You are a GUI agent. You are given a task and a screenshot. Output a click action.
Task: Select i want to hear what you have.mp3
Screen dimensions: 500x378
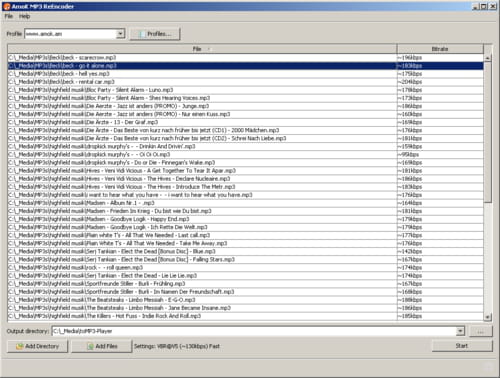(245, 195)
